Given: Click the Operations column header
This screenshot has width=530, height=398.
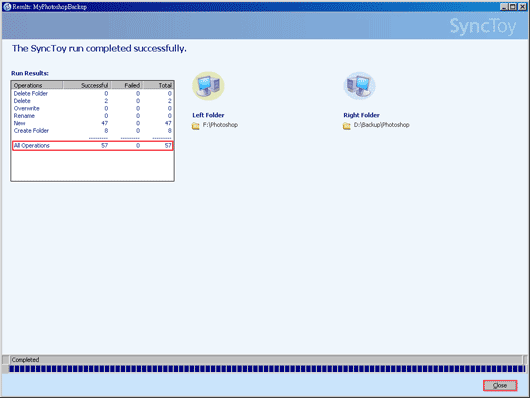Looking at the screenshot, I should [37, 85].
